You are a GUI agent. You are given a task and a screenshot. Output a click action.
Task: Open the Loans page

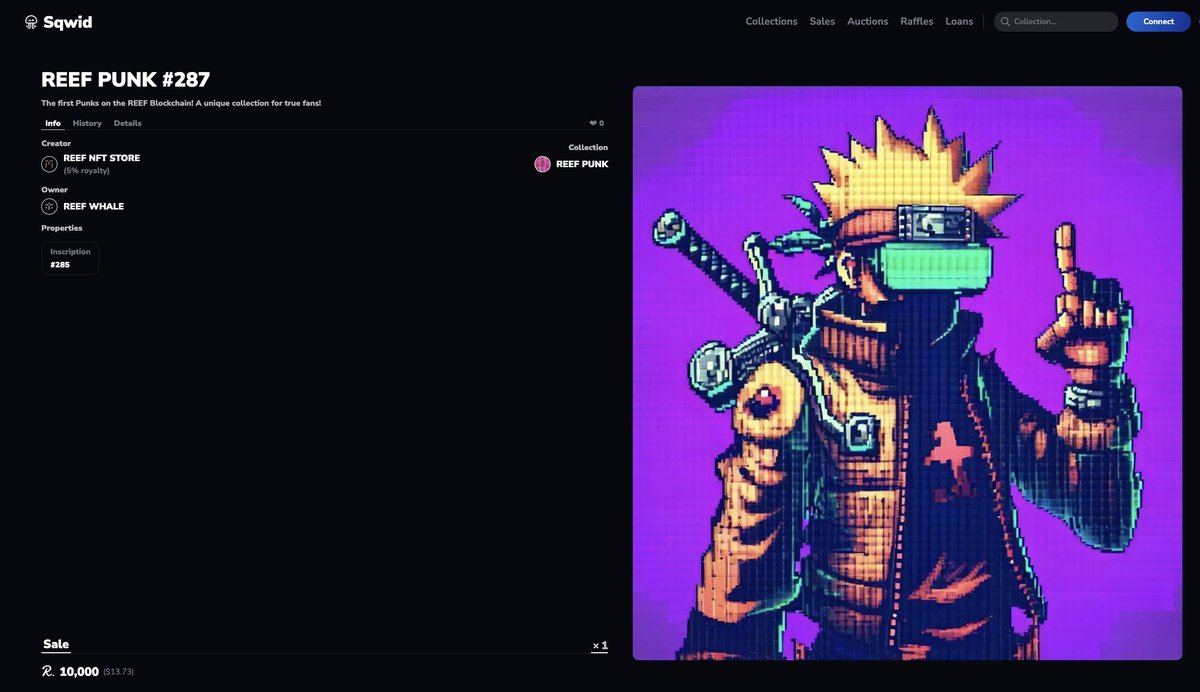tap(959, 21)
